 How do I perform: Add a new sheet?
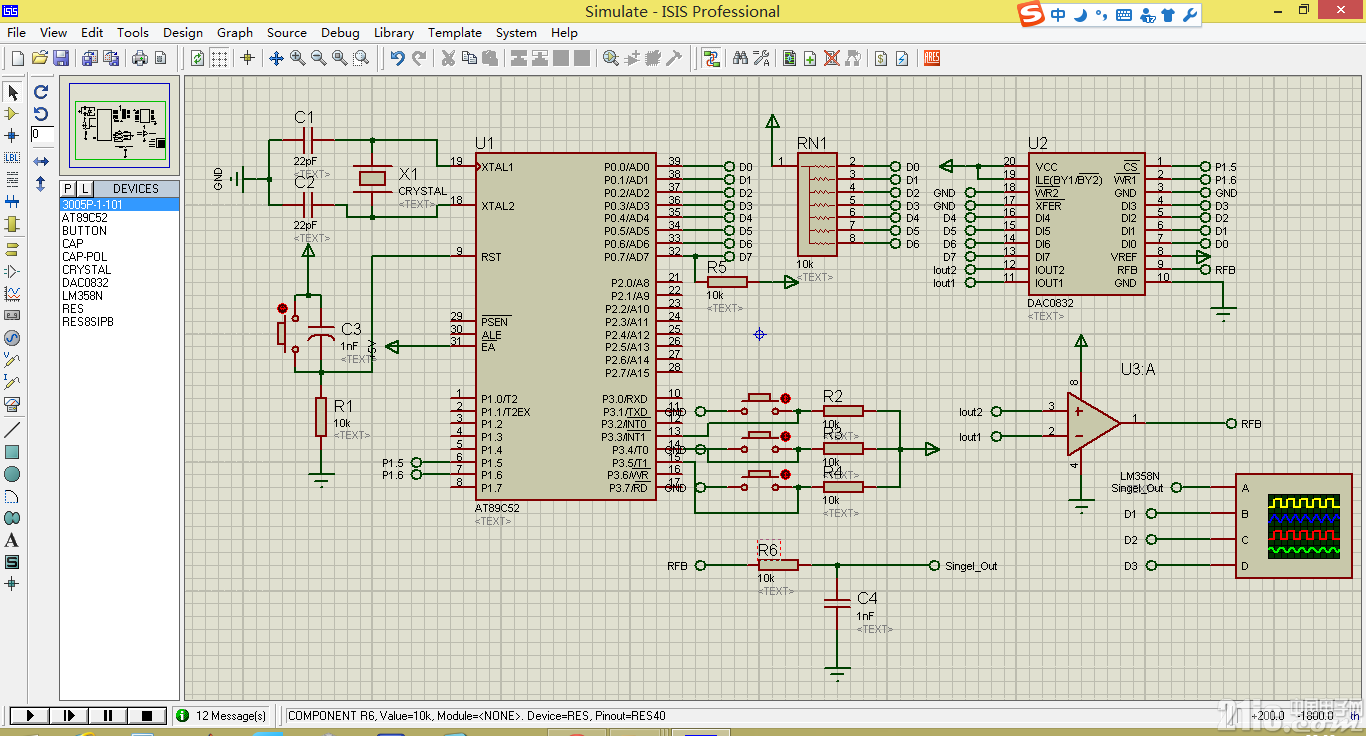pyautogui.click(x=810, y=58)
